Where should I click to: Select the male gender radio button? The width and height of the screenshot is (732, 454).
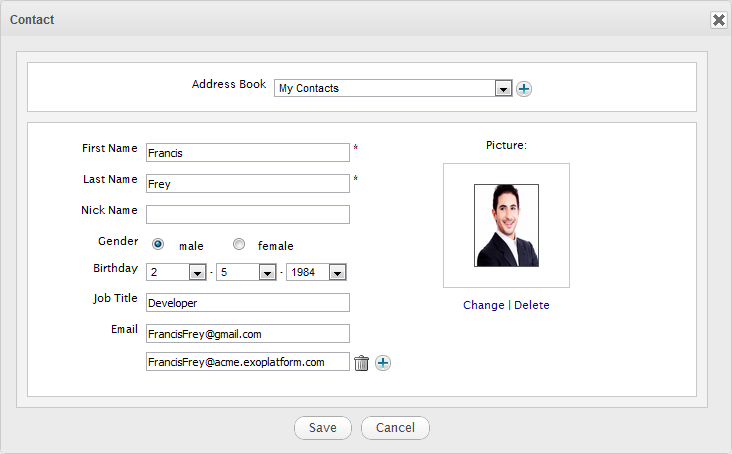158,244
